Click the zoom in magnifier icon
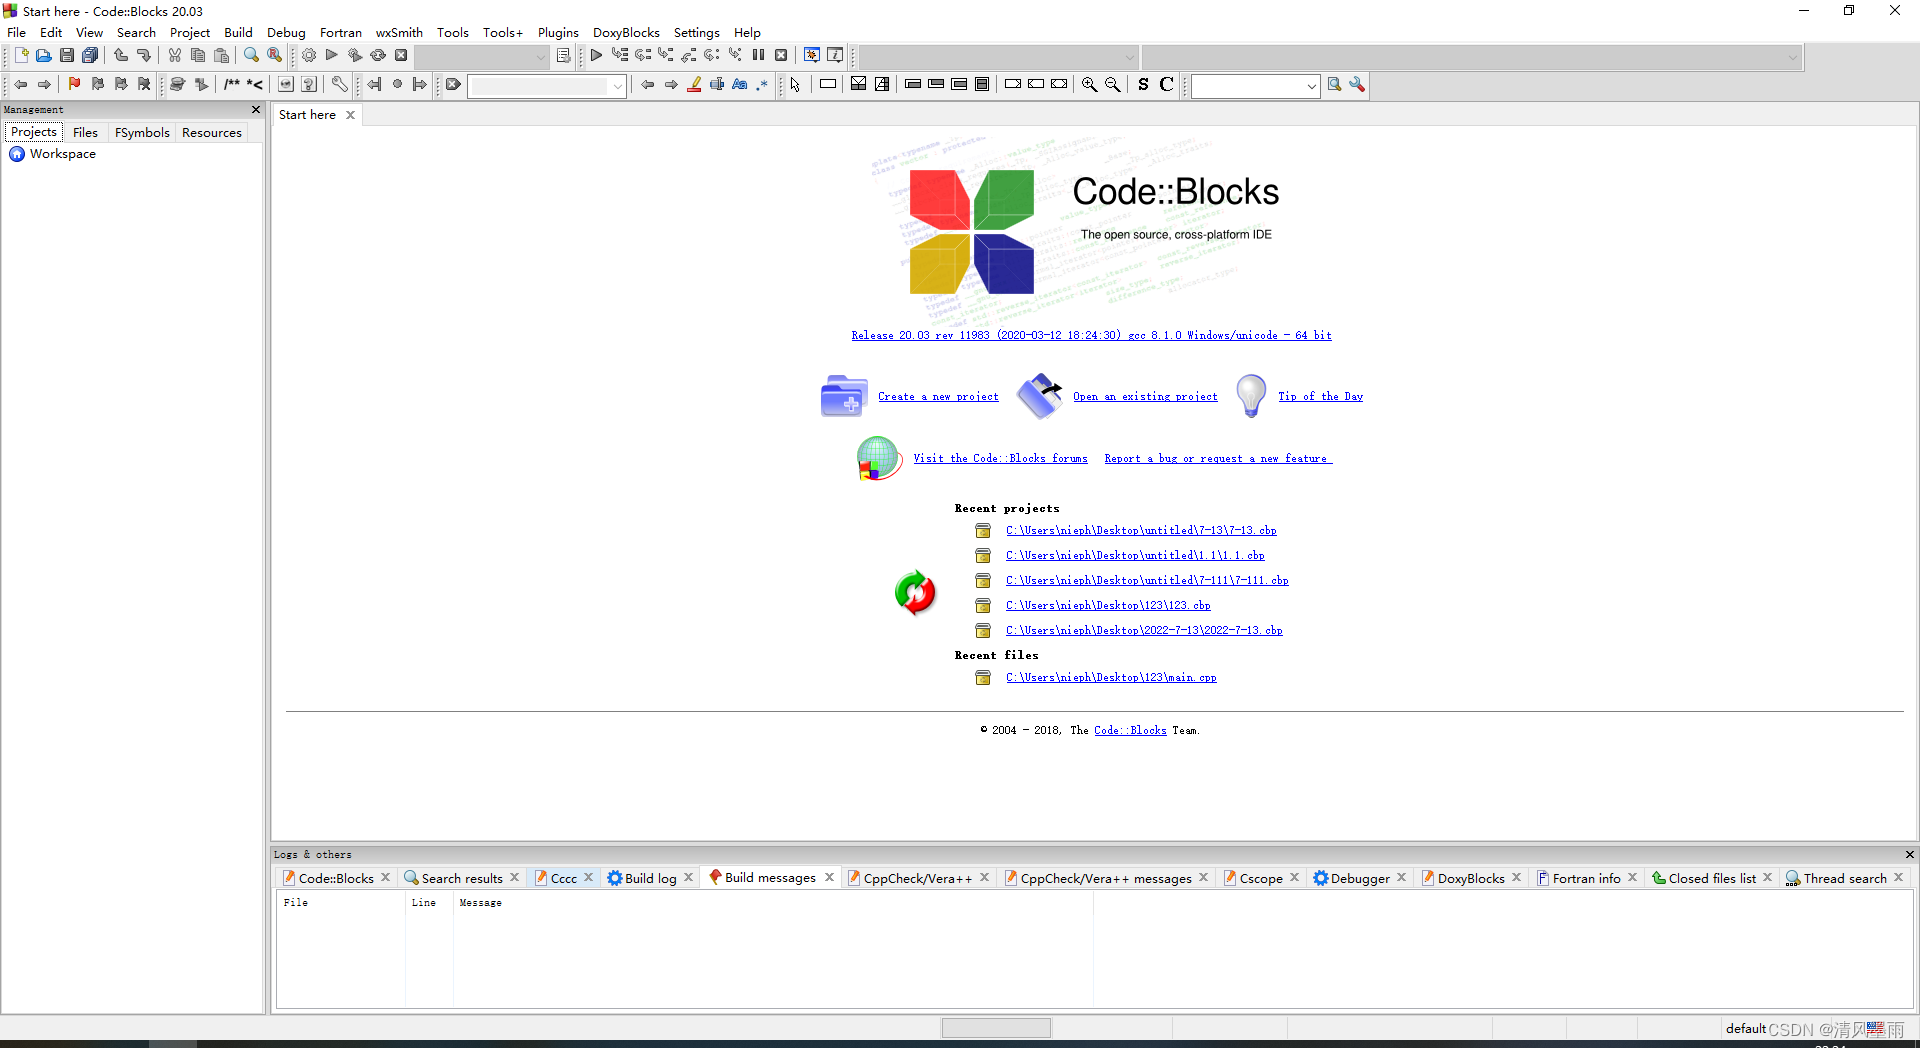The image size is (1920, 1048). 1090,85
